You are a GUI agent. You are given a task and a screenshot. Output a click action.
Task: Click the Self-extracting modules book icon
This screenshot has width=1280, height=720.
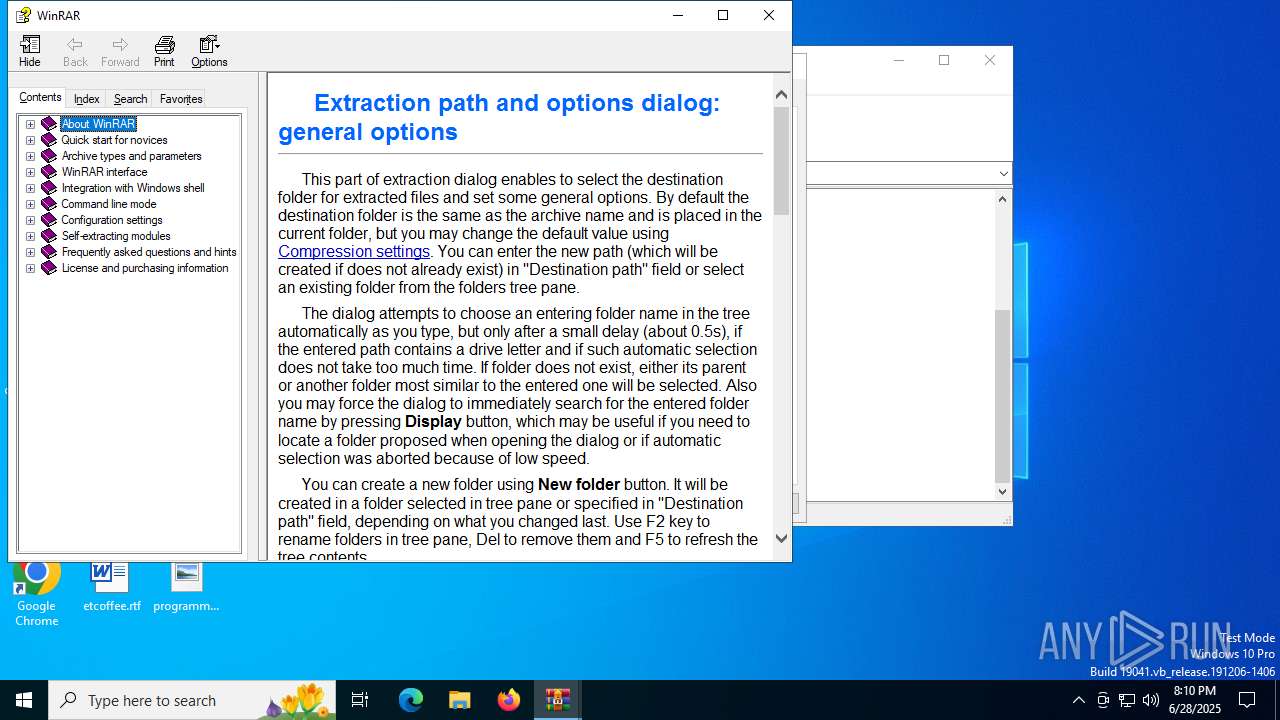49,236
